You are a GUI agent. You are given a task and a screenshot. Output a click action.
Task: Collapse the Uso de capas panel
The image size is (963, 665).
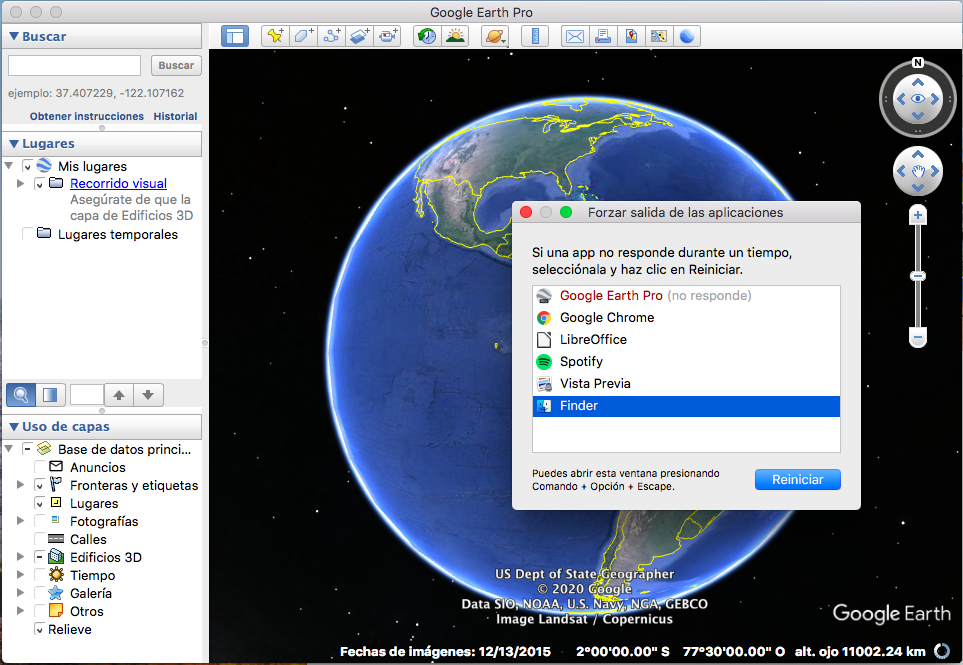click(14, 427)
